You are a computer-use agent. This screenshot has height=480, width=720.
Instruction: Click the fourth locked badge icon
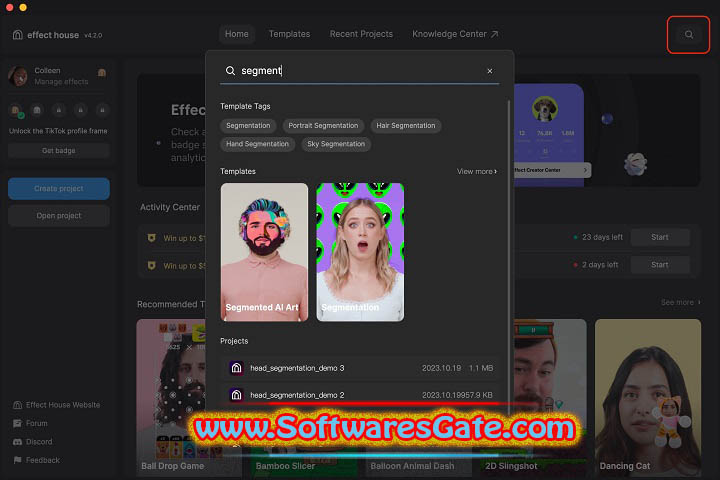coord(80,110)
